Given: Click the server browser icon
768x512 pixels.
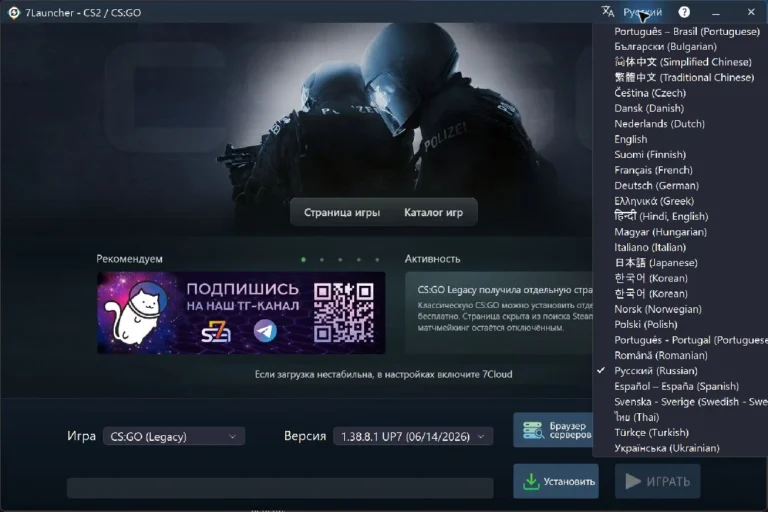Looking at the screenshot, I should click(x=532, y=430).
